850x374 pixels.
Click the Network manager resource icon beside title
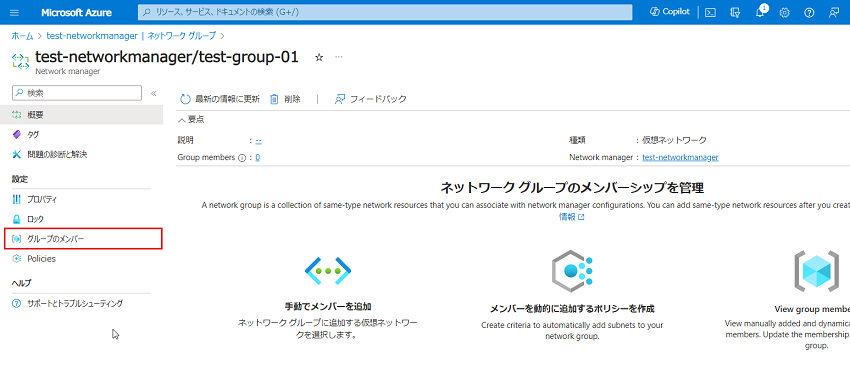tap(21, 61)
